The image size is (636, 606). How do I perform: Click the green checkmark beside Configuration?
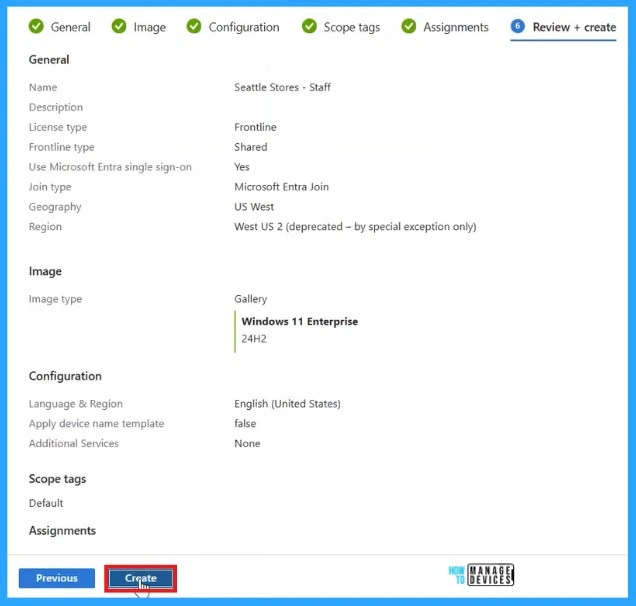[194, 26]
